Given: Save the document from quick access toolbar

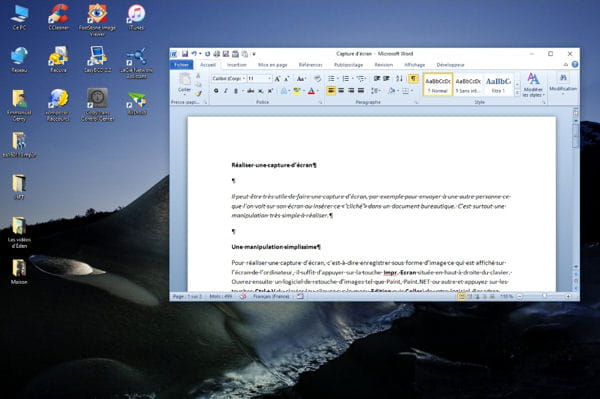Looking at the screenshot, I should [185, 54].
